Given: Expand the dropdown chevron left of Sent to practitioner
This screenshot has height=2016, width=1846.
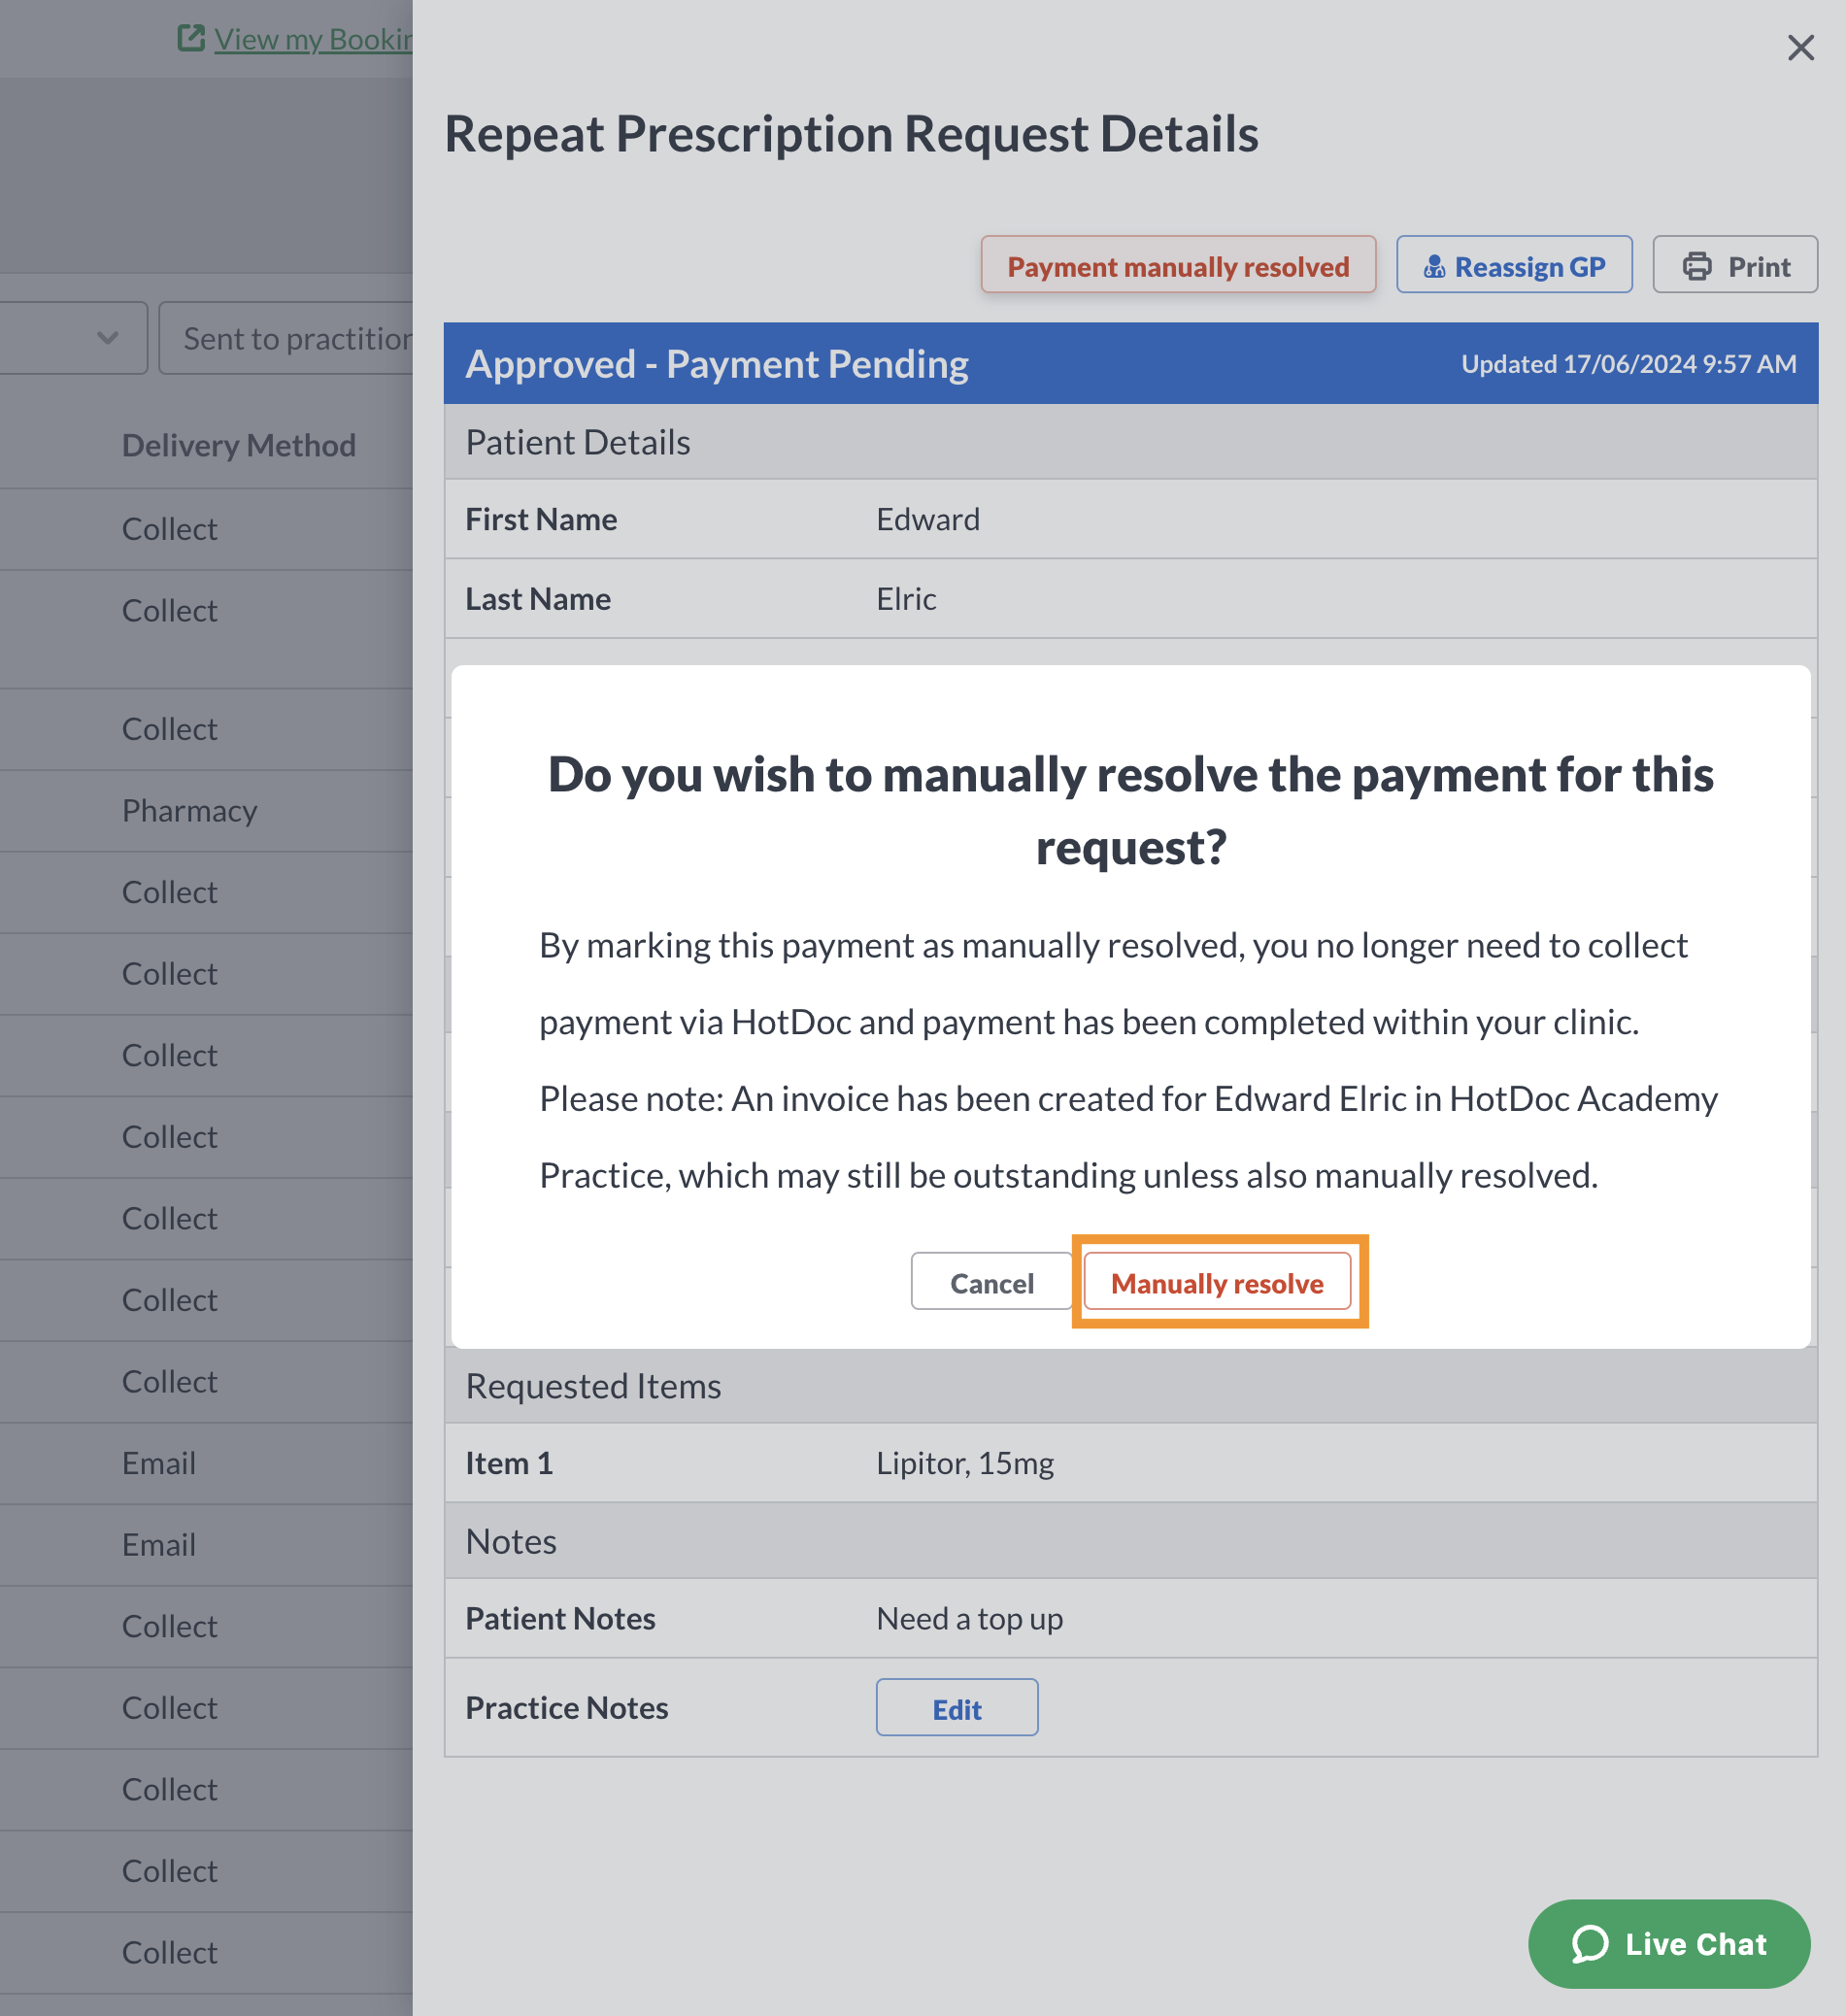Looking at the screenshot, I should click(x=108, y=338).
